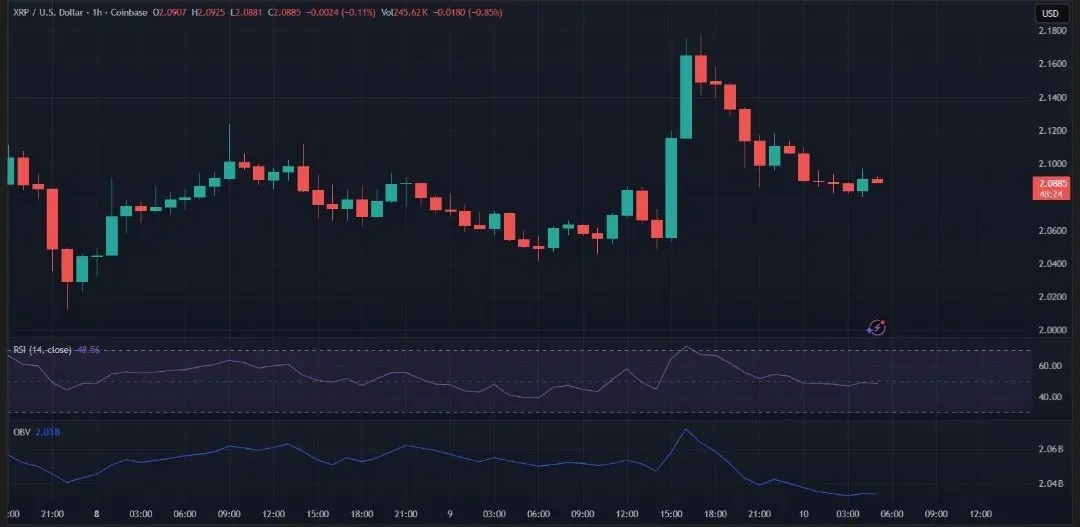Click the 2.0200 price axis label
Viewport: 1080px width, 527px height.
click(x=1050, y=297)
